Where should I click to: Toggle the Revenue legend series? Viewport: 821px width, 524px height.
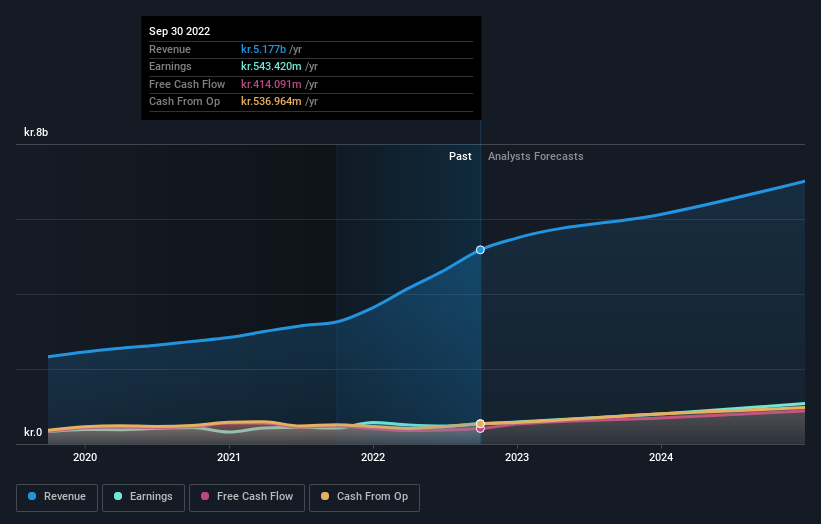tap(57, 497)
